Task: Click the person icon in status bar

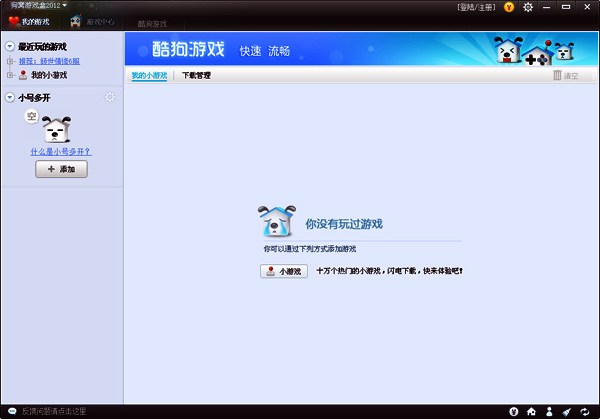Action: 549,412
